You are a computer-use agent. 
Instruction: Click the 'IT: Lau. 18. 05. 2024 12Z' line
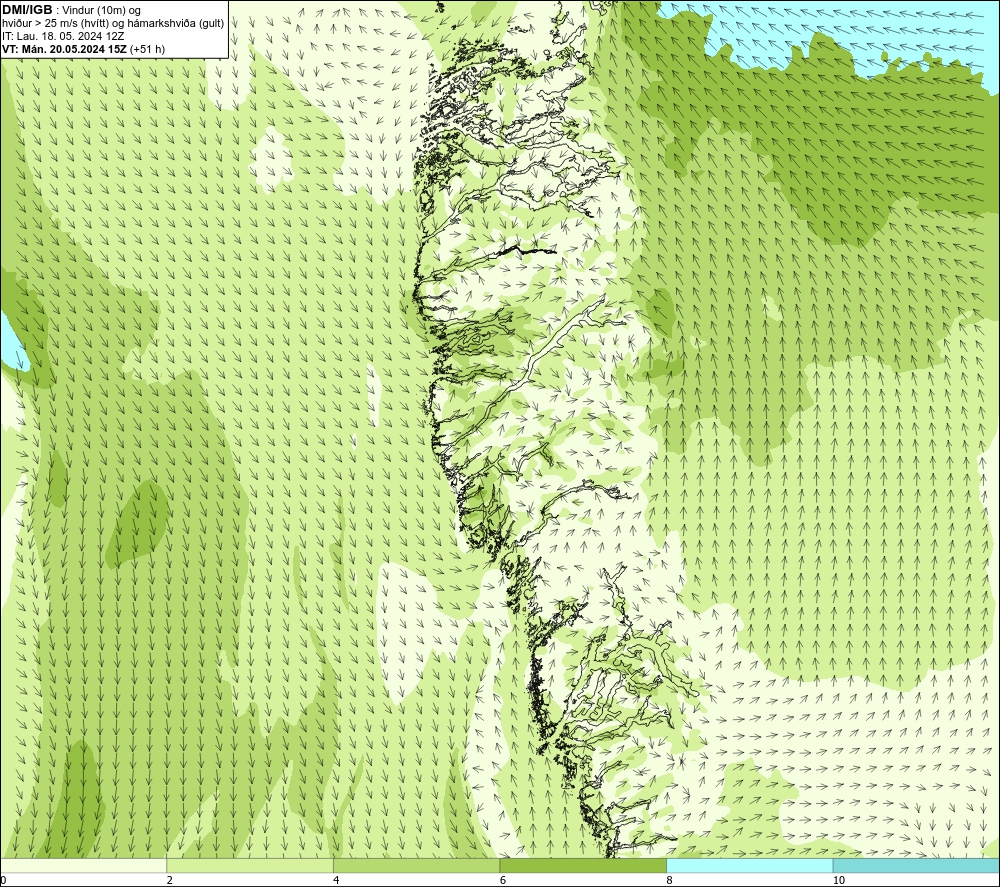pyautogui.click(x=63, y=36)
